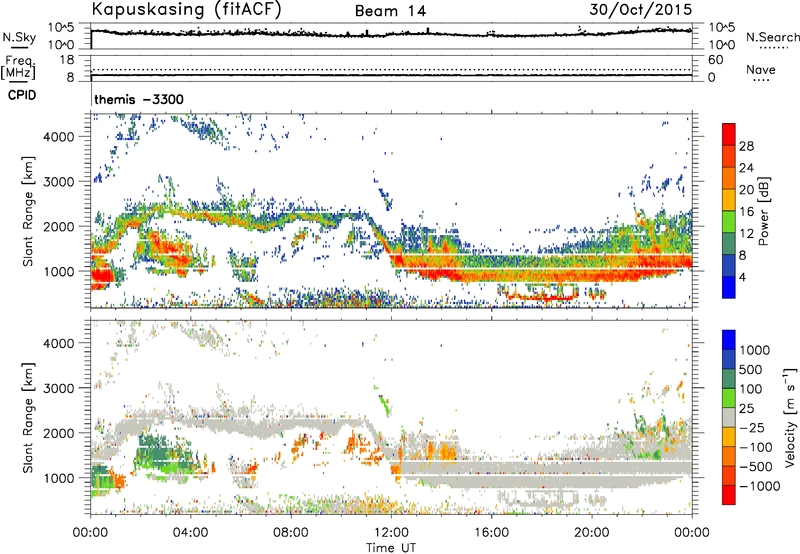Image resolution: width=800 pixels, height=554 pixels.
Task: Click the "4000" tick on the power panel
Action: click(x=58, y=137)
